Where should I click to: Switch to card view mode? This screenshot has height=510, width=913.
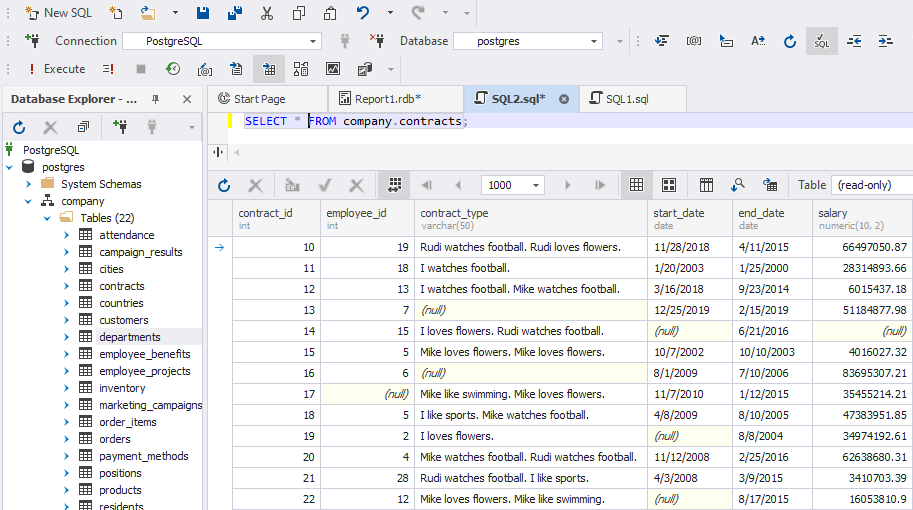click(x=669, y=185)
